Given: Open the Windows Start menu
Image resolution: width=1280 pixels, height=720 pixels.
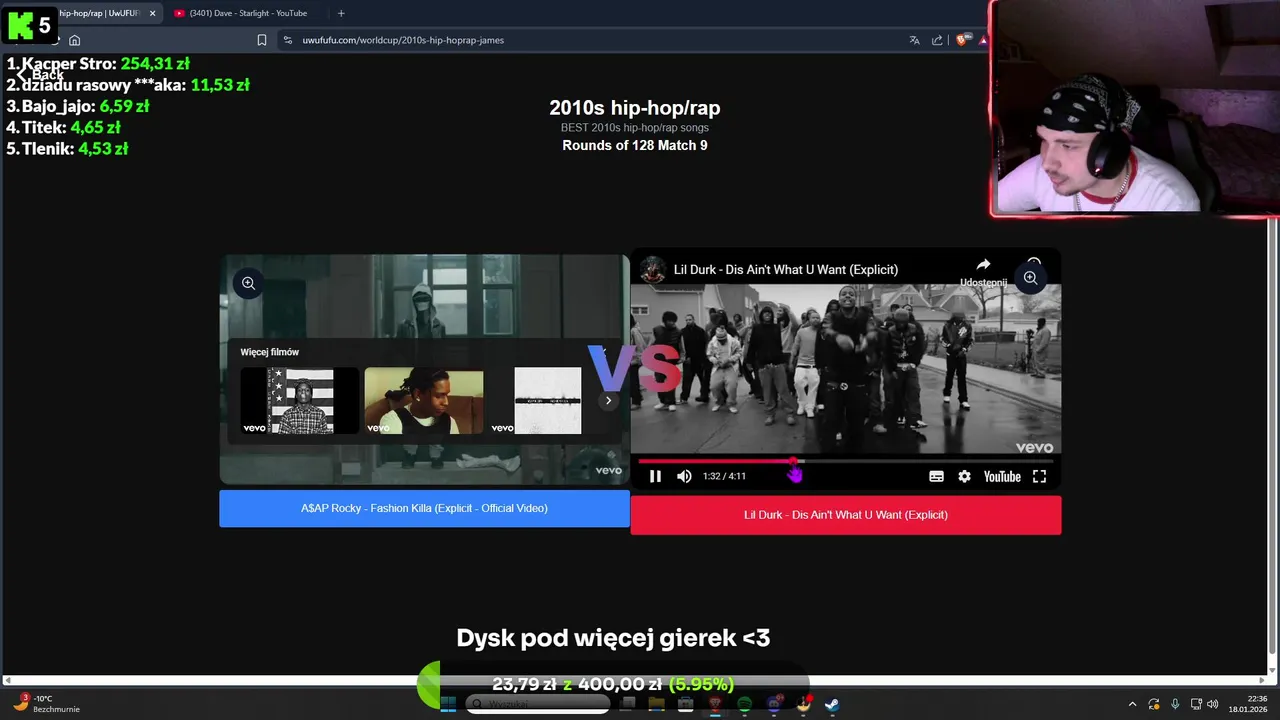Looking at the screenshot, I should [x=448, y=704].
